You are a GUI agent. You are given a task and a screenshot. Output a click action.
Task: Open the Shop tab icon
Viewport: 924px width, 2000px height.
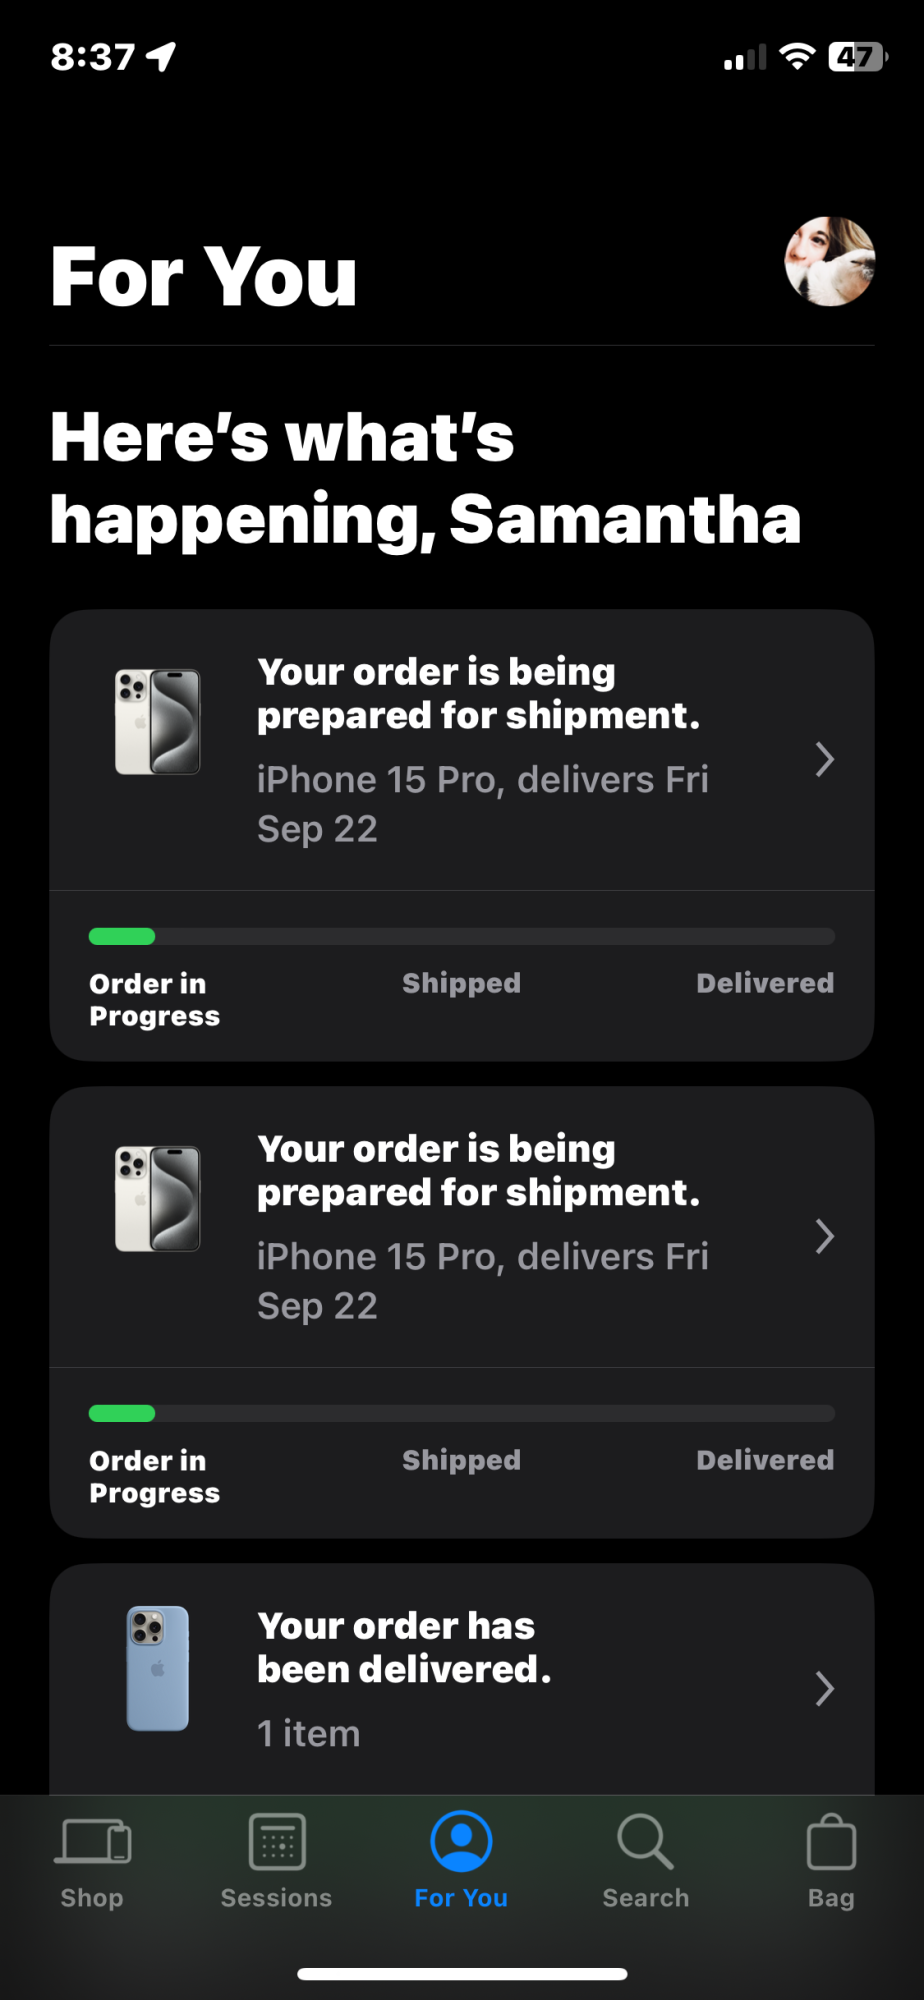(x=92, y=1841)
